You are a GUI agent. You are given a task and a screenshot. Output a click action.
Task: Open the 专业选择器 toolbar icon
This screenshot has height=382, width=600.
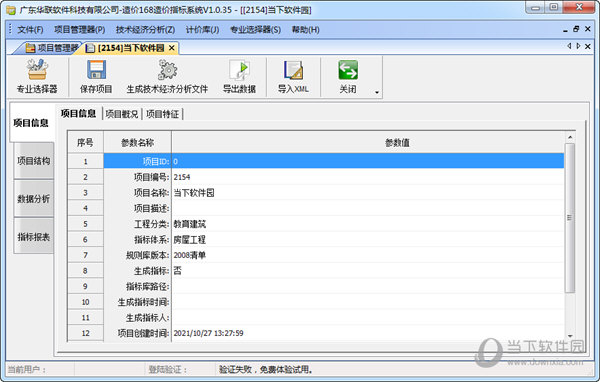37,70
